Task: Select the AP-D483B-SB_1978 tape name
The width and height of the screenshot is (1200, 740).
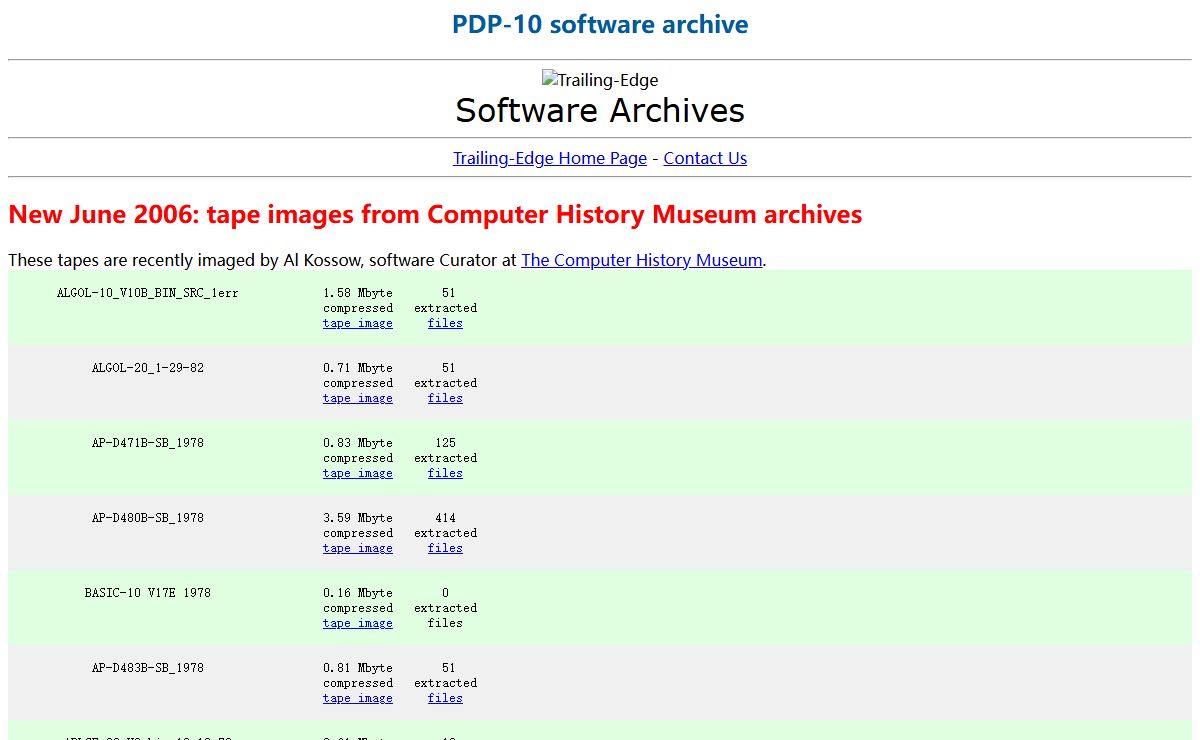Action: [147, 668]
